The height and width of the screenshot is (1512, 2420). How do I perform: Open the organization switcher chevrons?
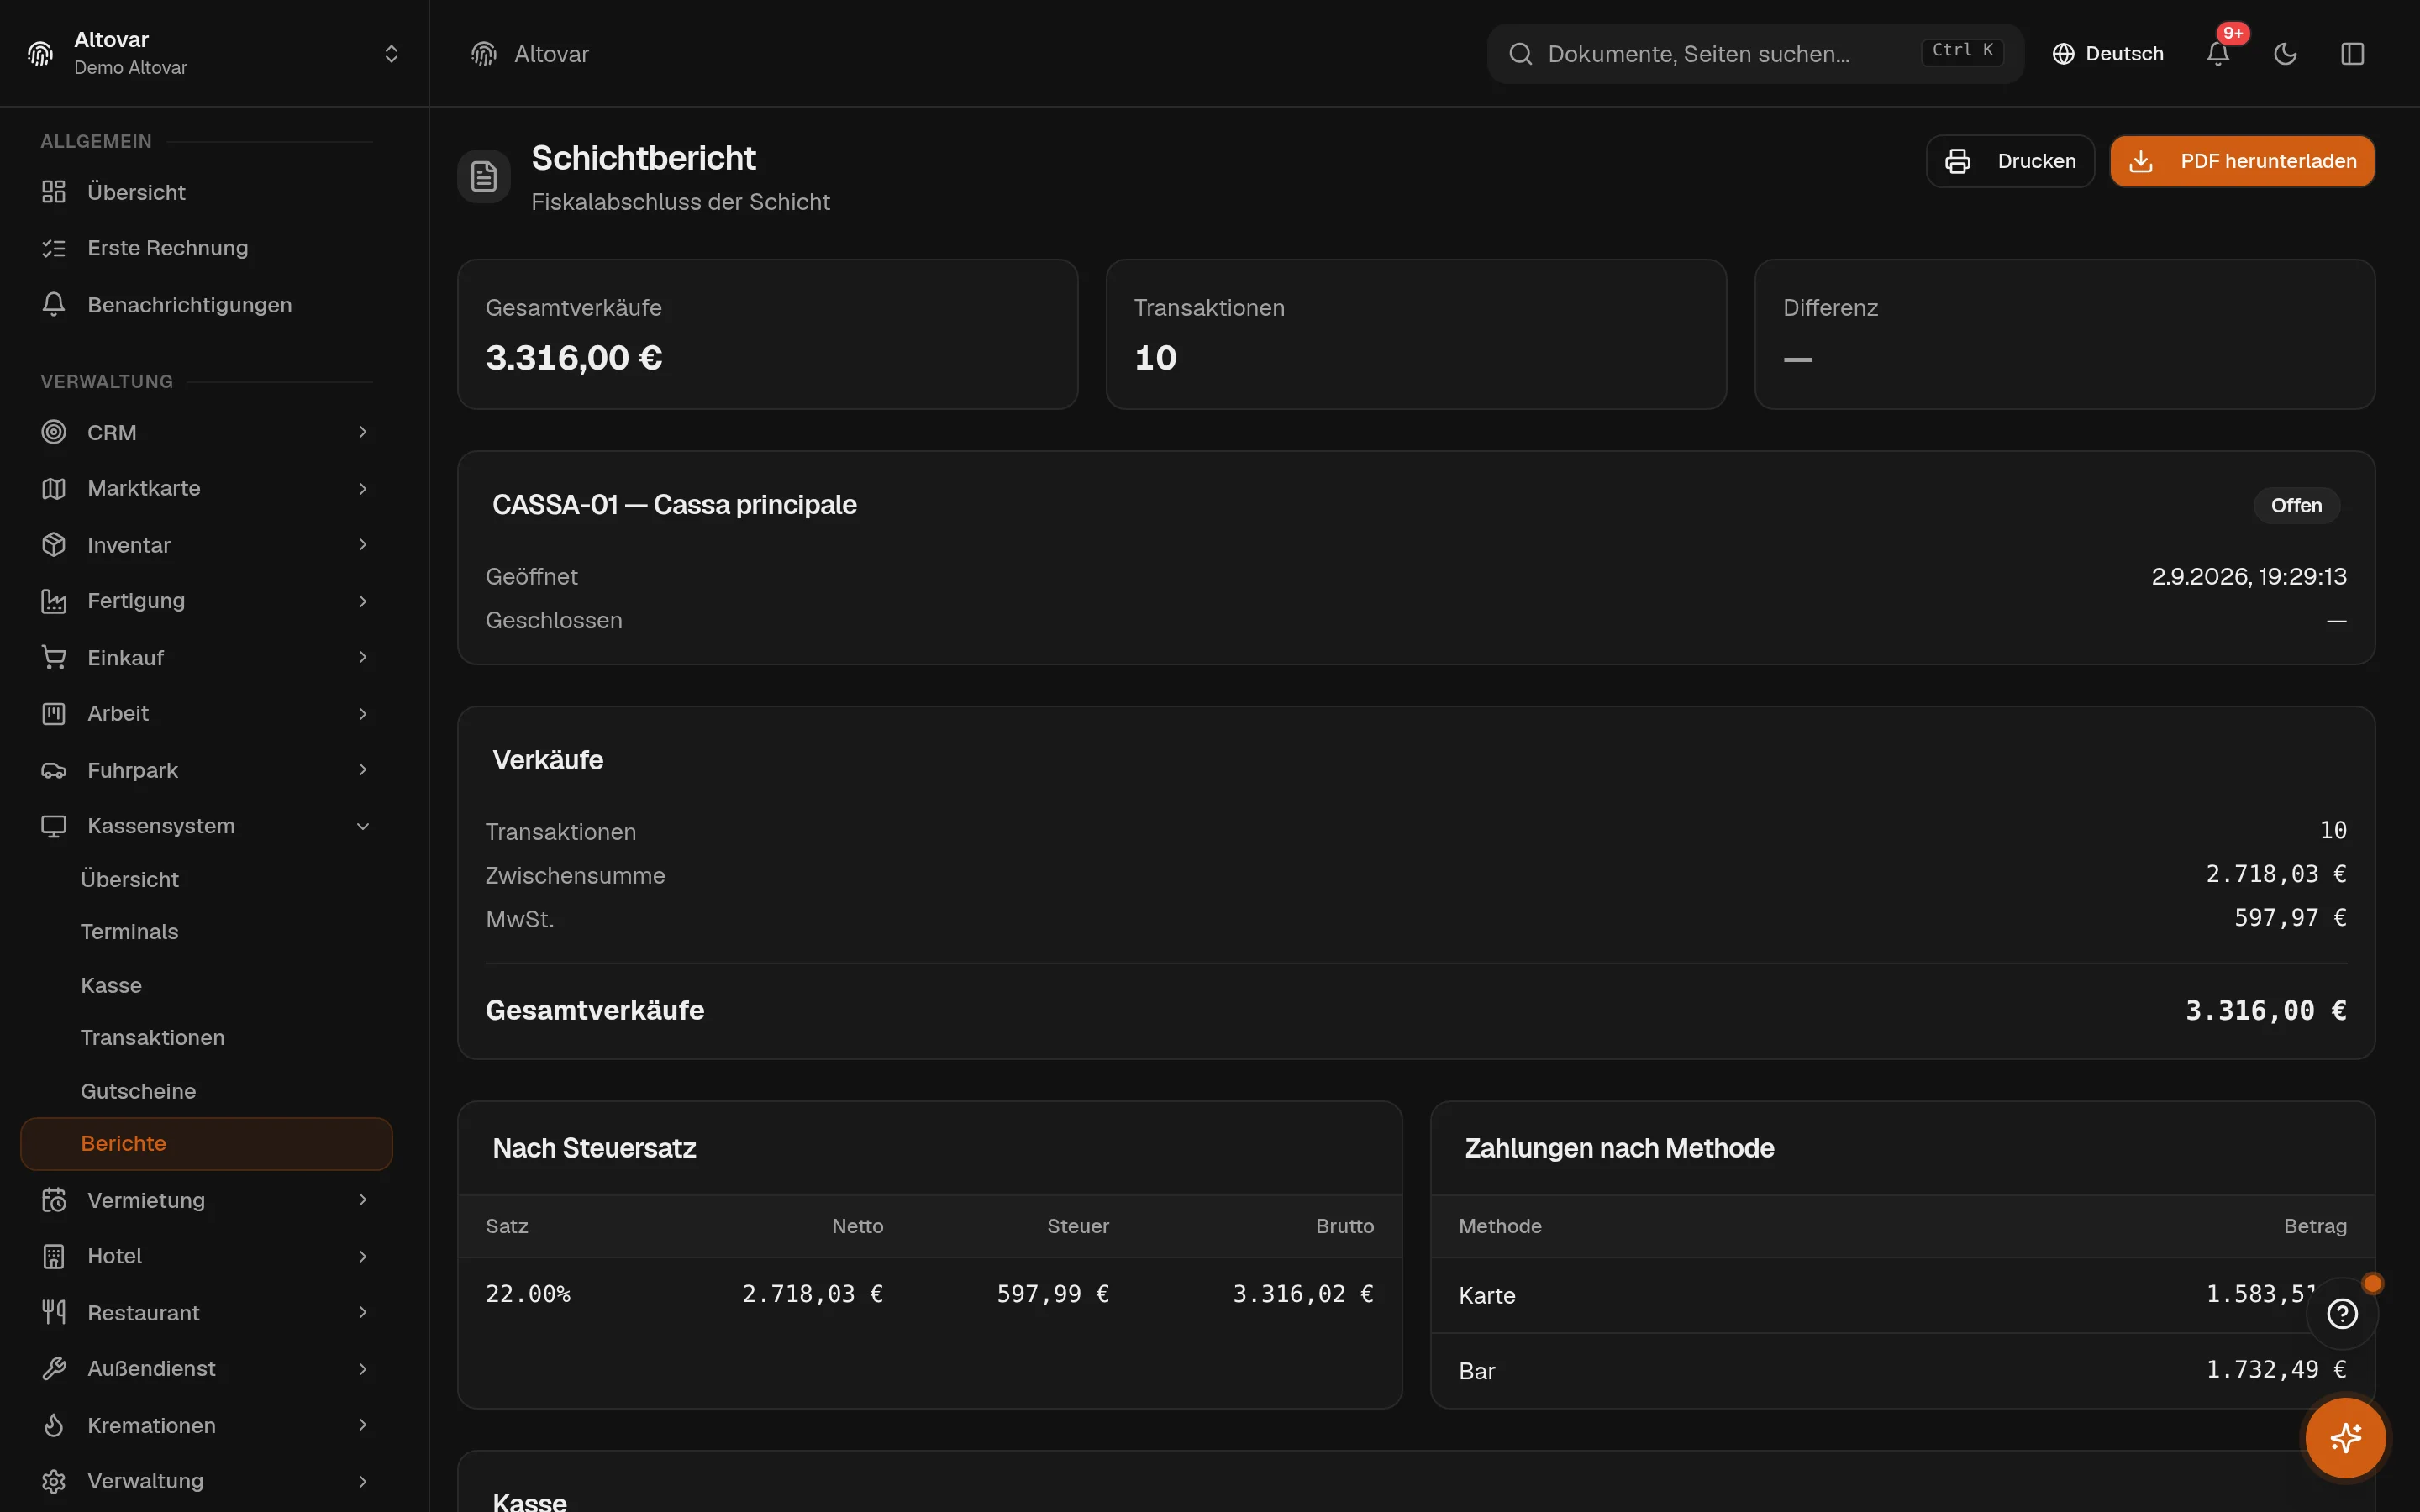point(391,54)
